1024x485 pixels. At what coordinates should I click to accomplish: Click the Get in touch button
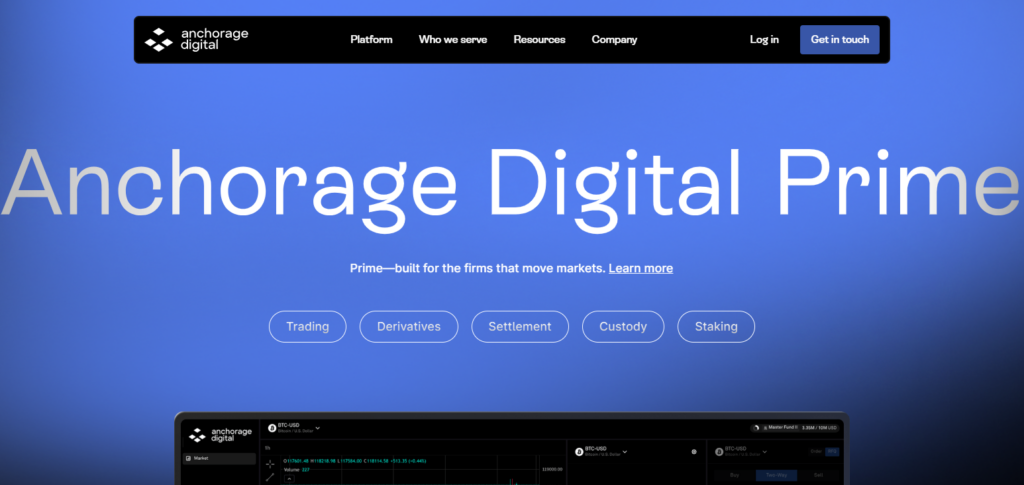pyautogui.click(x=840, y=39)
